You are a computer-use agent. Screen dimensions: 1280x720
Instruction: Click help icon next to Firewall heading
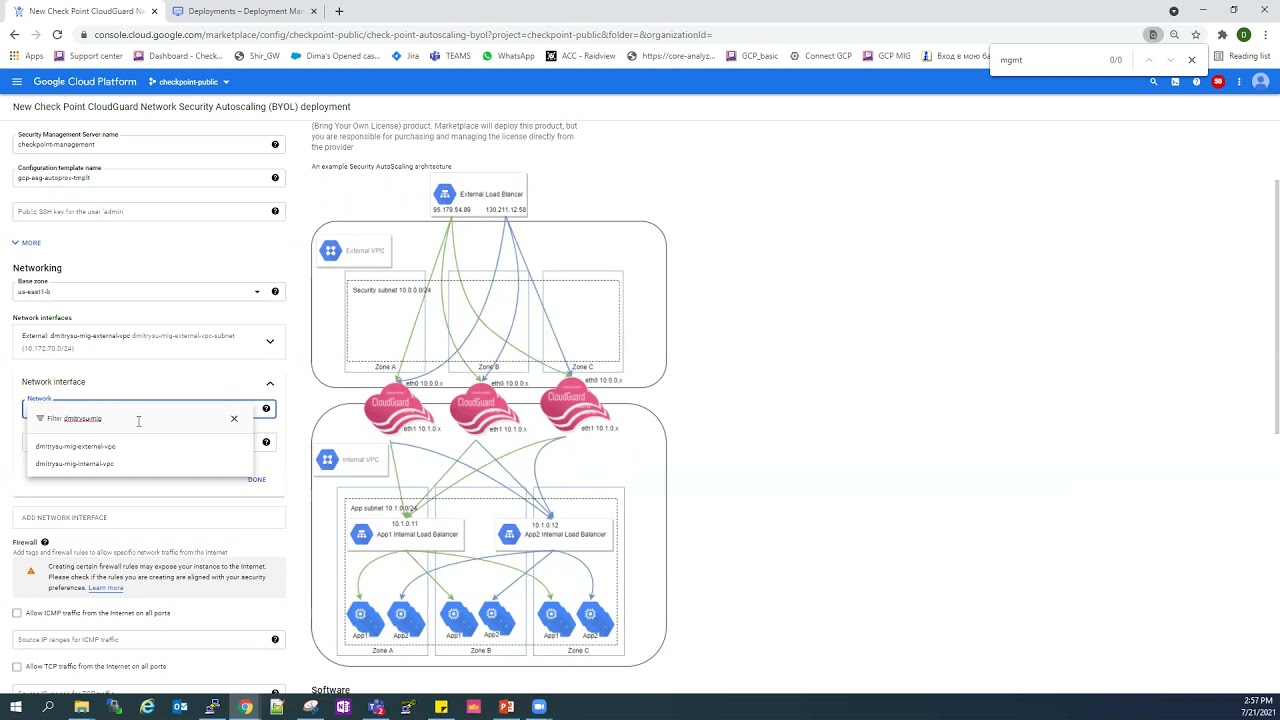[45, 542]
